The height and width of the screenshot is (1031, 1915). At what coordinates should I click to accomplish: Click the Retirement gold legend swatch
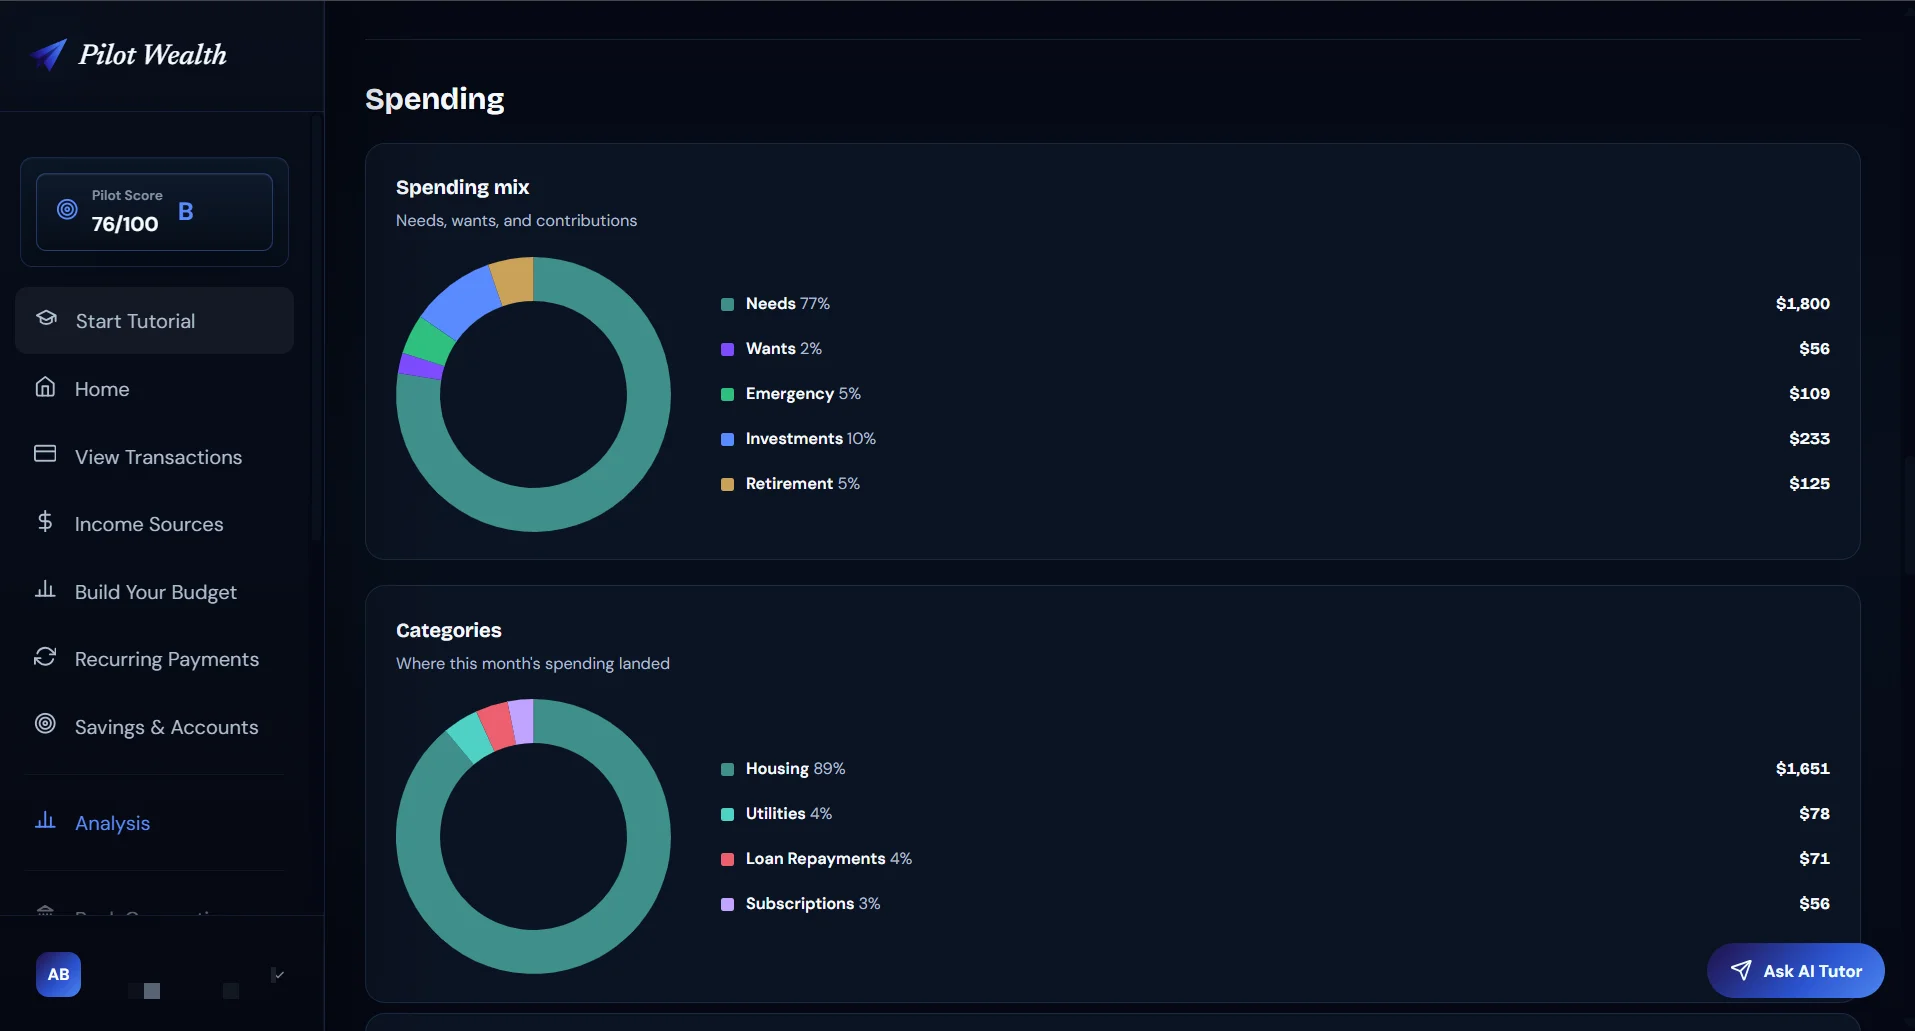pyautogui.click(x=727, y=484)
